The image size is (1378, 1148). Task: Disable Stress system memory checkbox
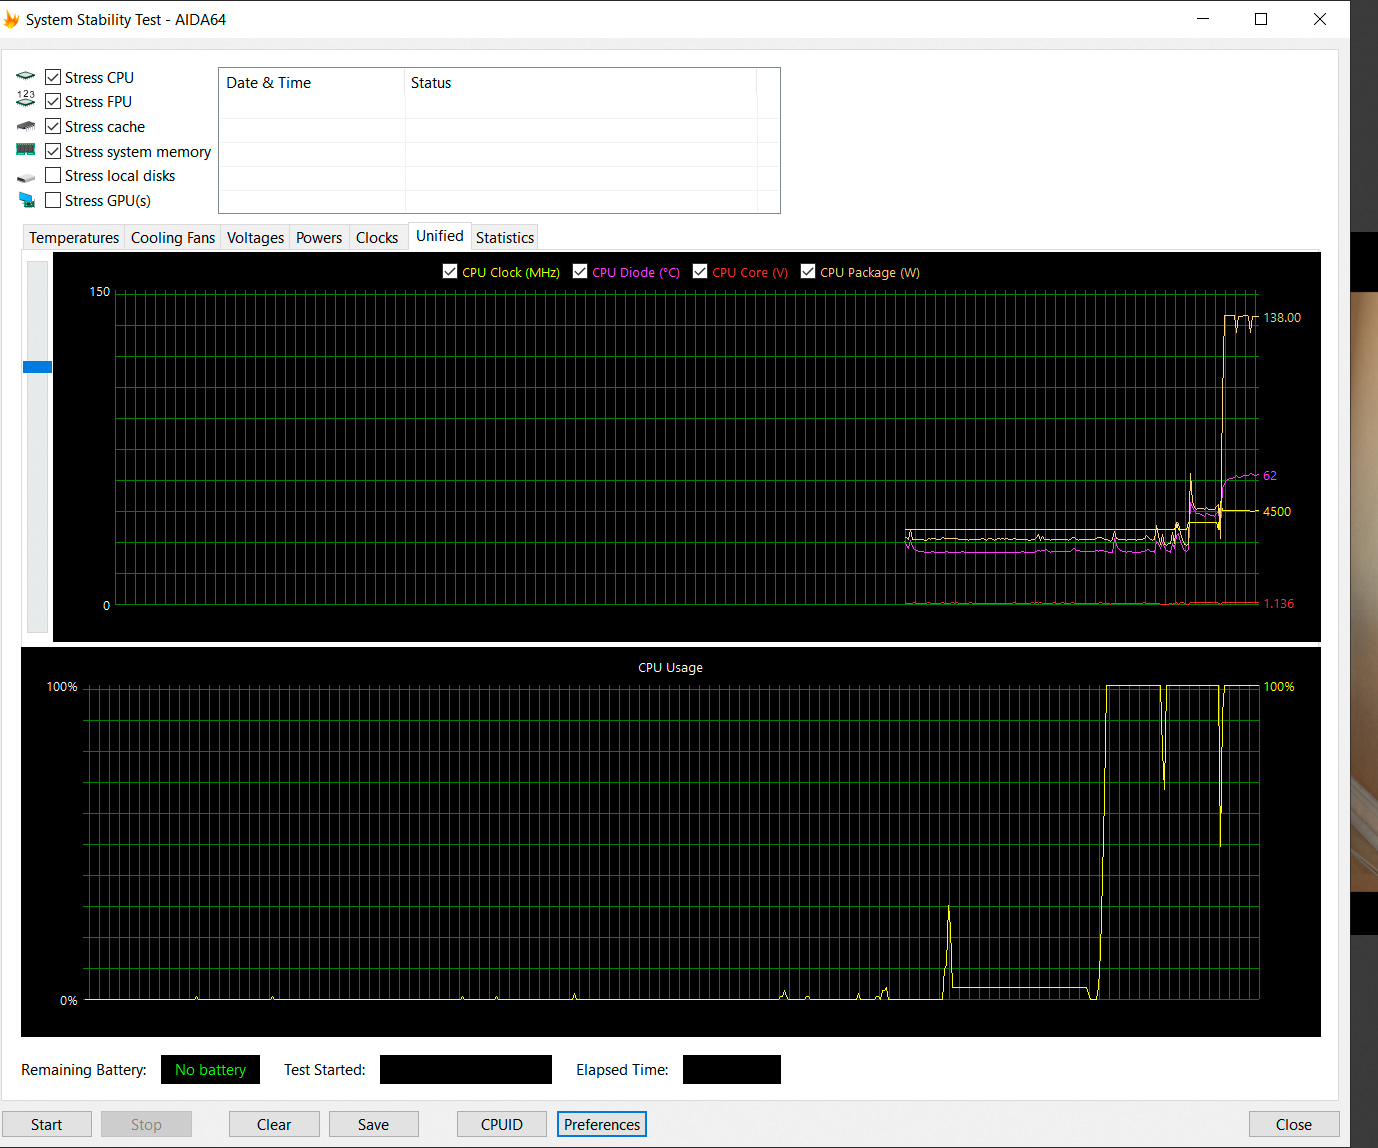(x=53, y=151)
